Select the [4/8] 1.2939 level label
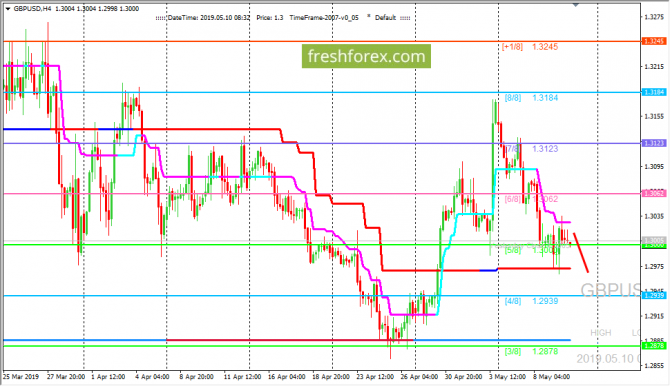The image size is (670, 386). coord(531,301)
